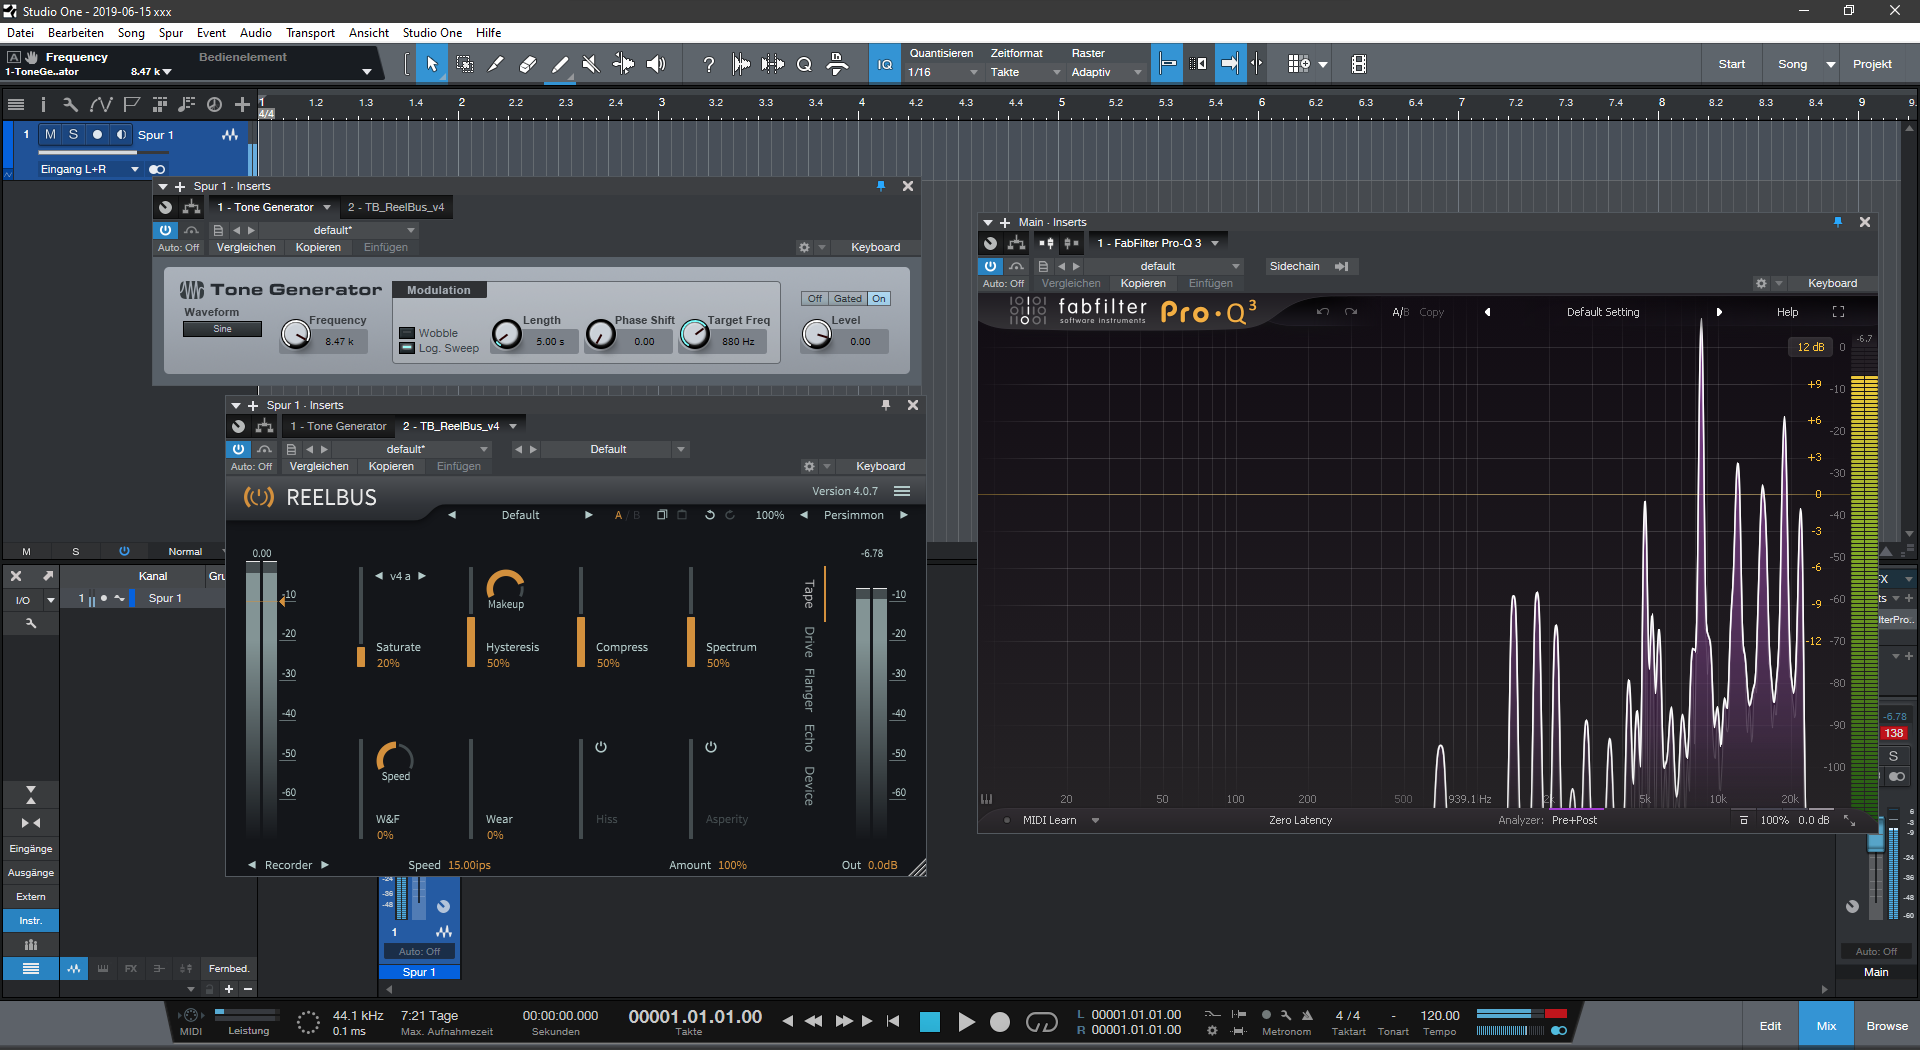Click Kopieren in Pro-Q 3 window
The image size is (1920, 1050).
[1143, 283]
